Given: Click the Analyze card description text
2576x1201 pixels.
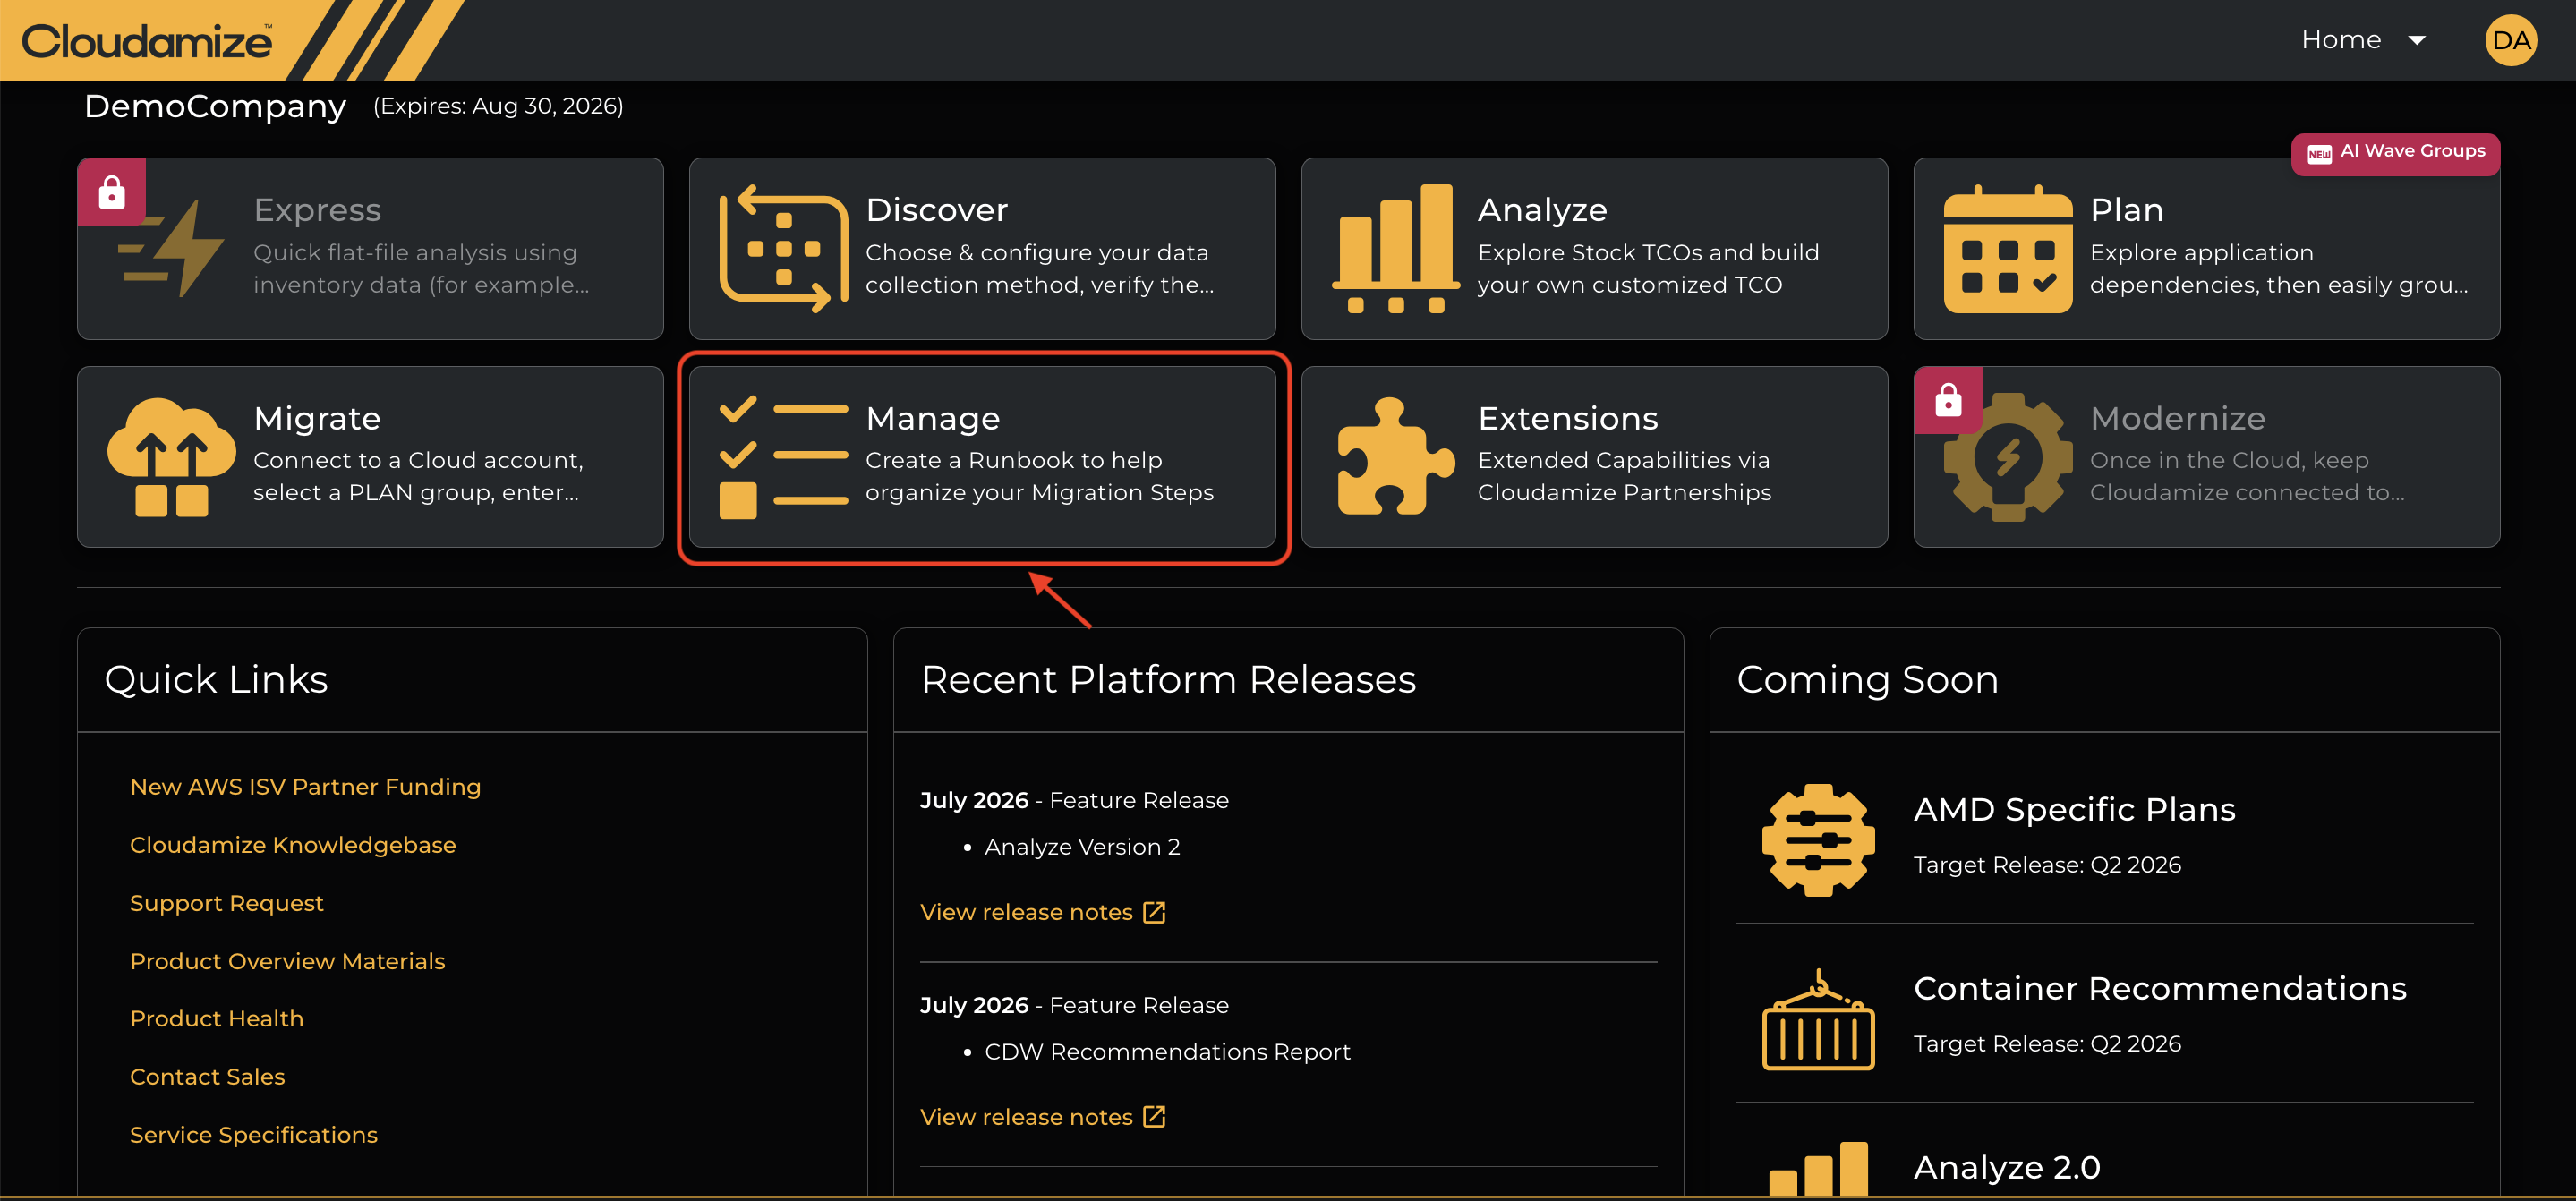Looking at the screenshot, I should click(x=1648, y=269).
